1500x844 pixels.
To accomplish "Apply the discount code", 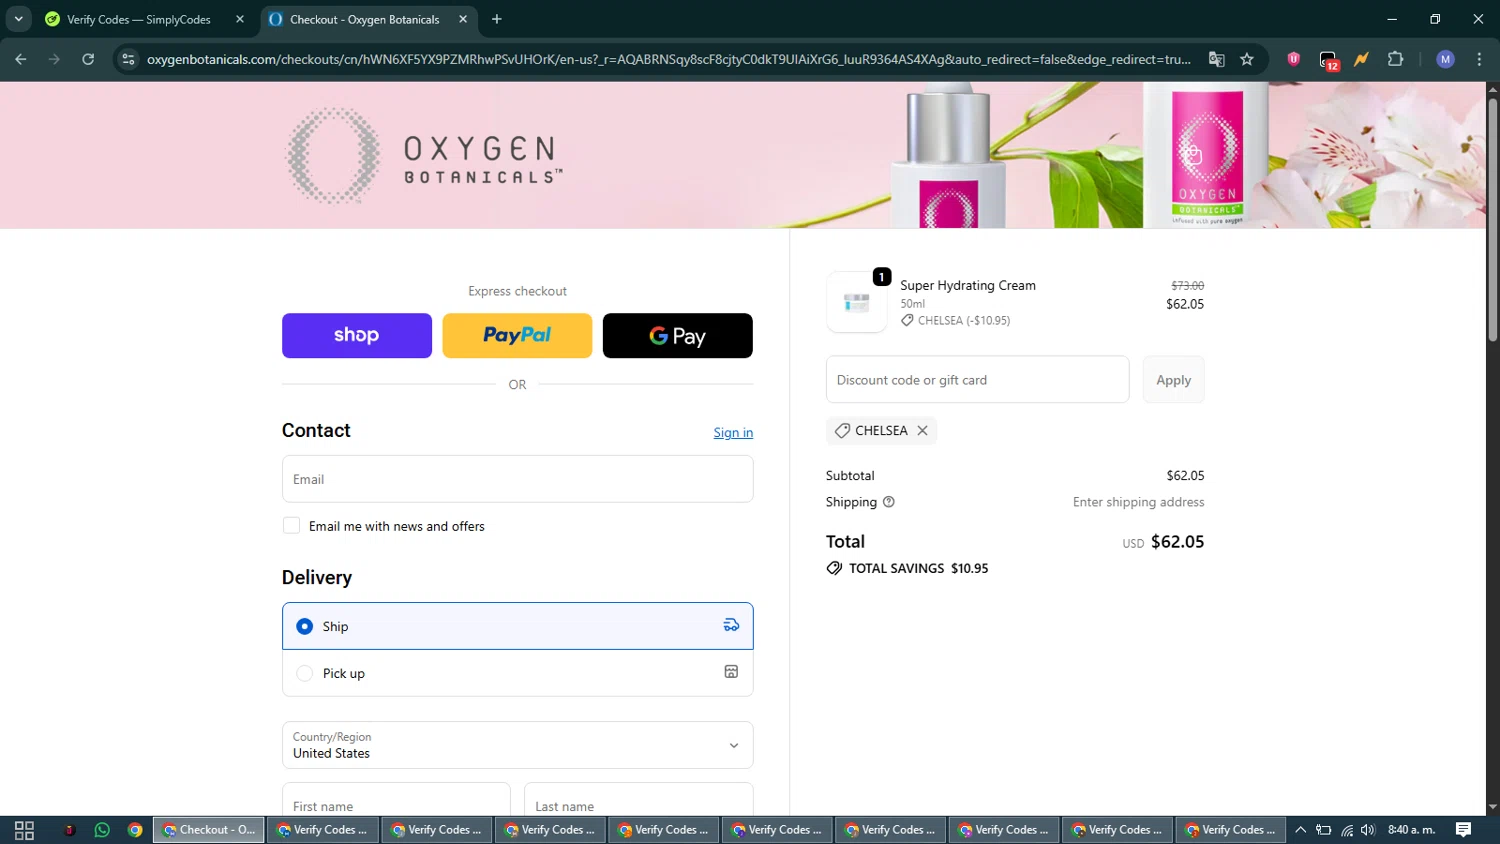I will pos(1173,380).
